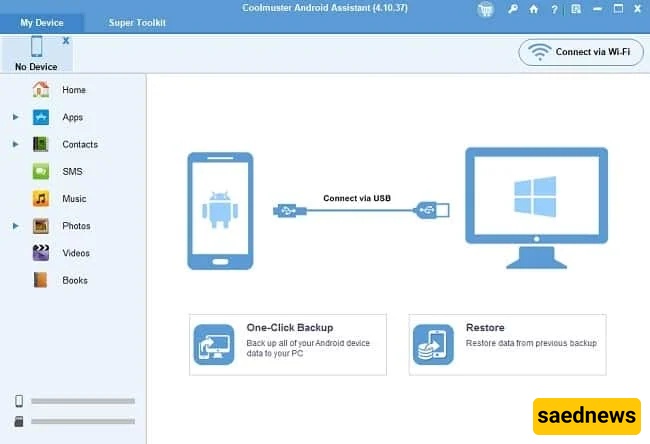Click the Music note icon
This screenshot has height=444, width=650.
pyautogui.click(x=41, y=199)
